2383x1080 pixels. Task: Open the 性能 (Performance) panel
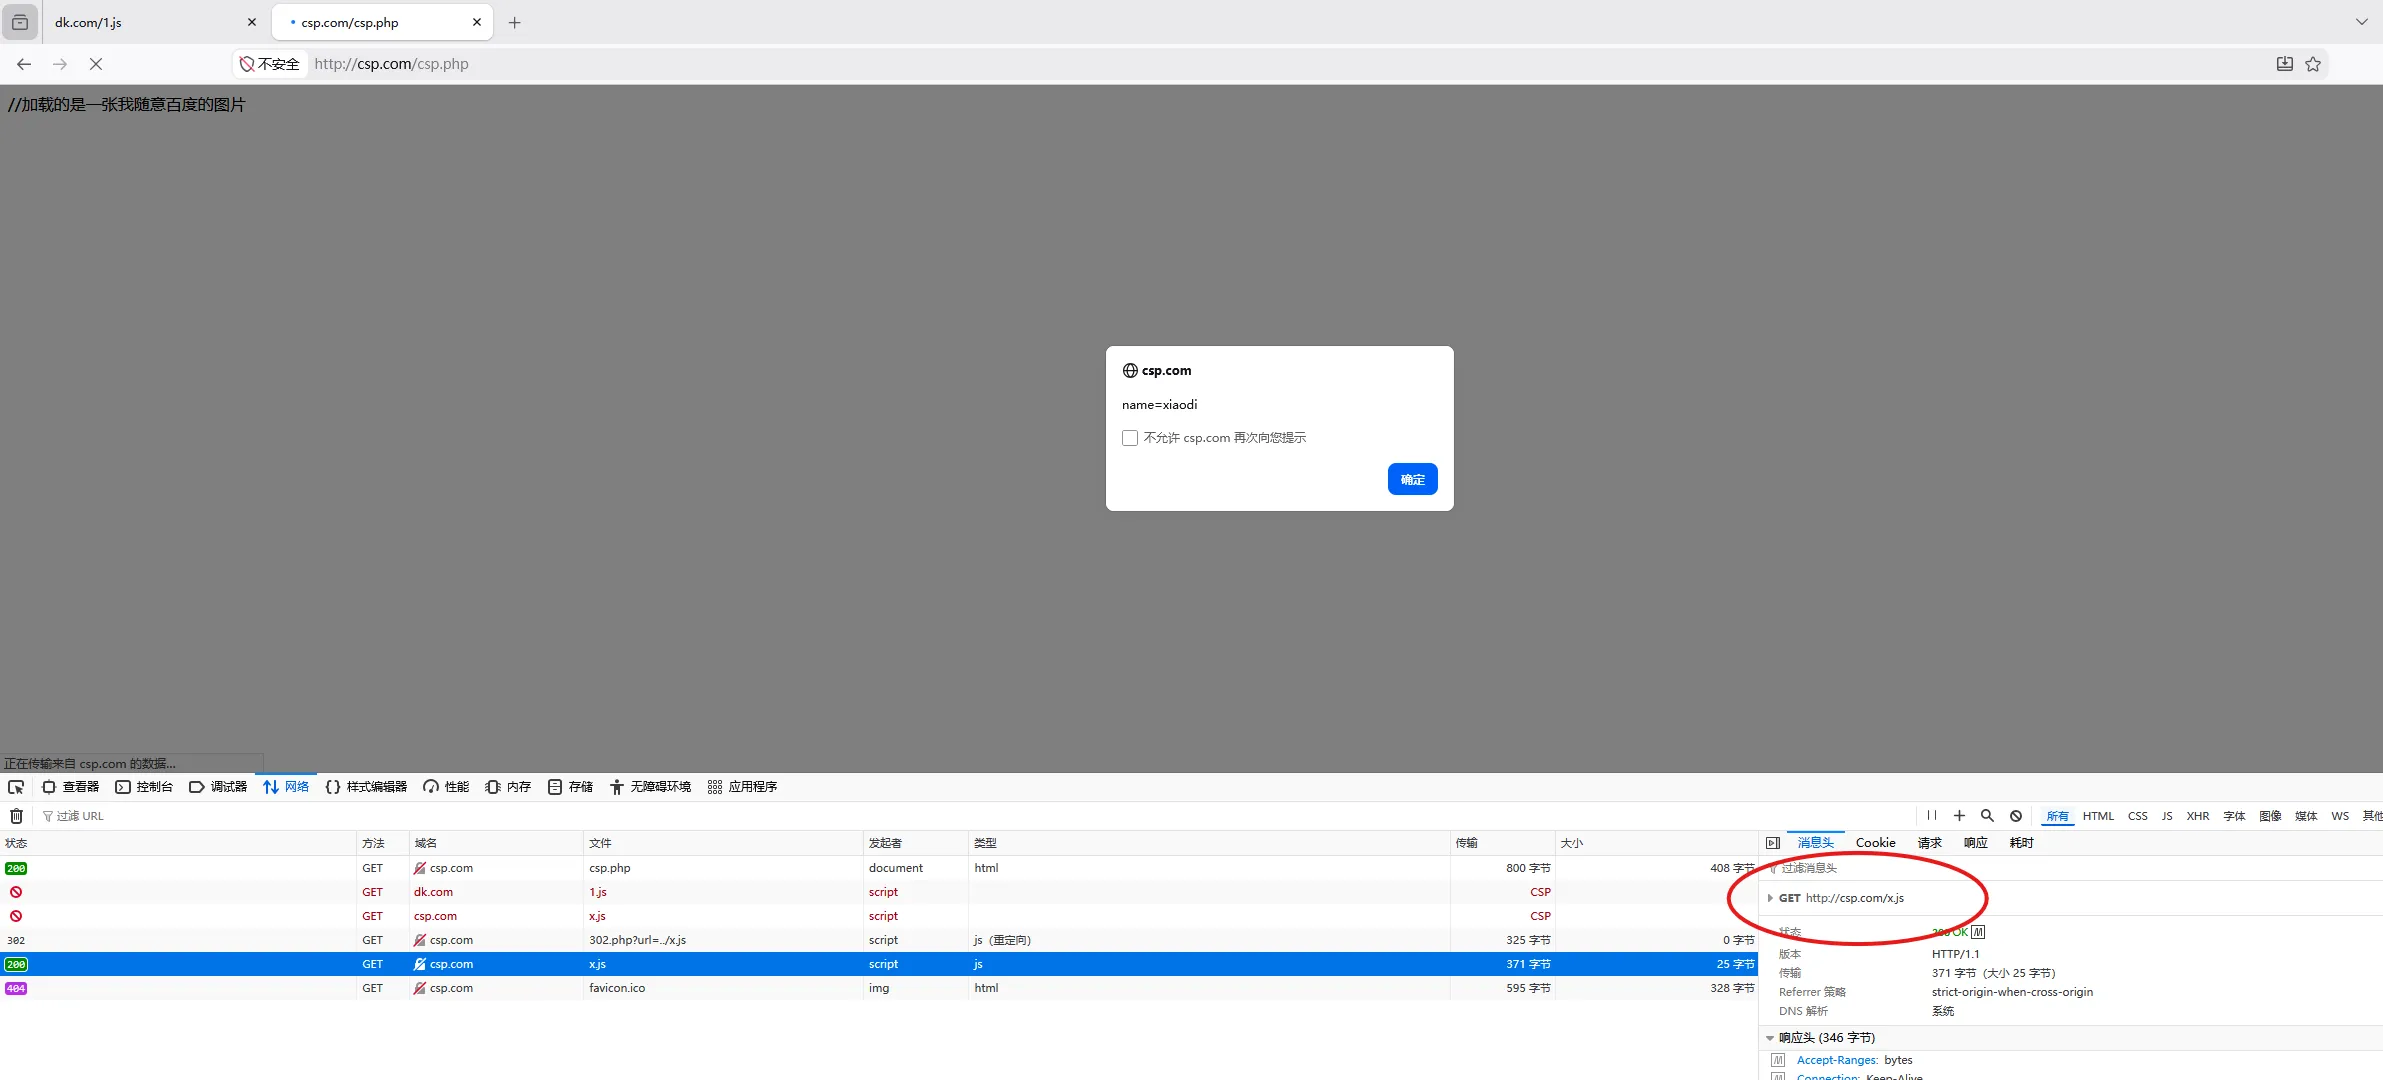tap(446, 787)
